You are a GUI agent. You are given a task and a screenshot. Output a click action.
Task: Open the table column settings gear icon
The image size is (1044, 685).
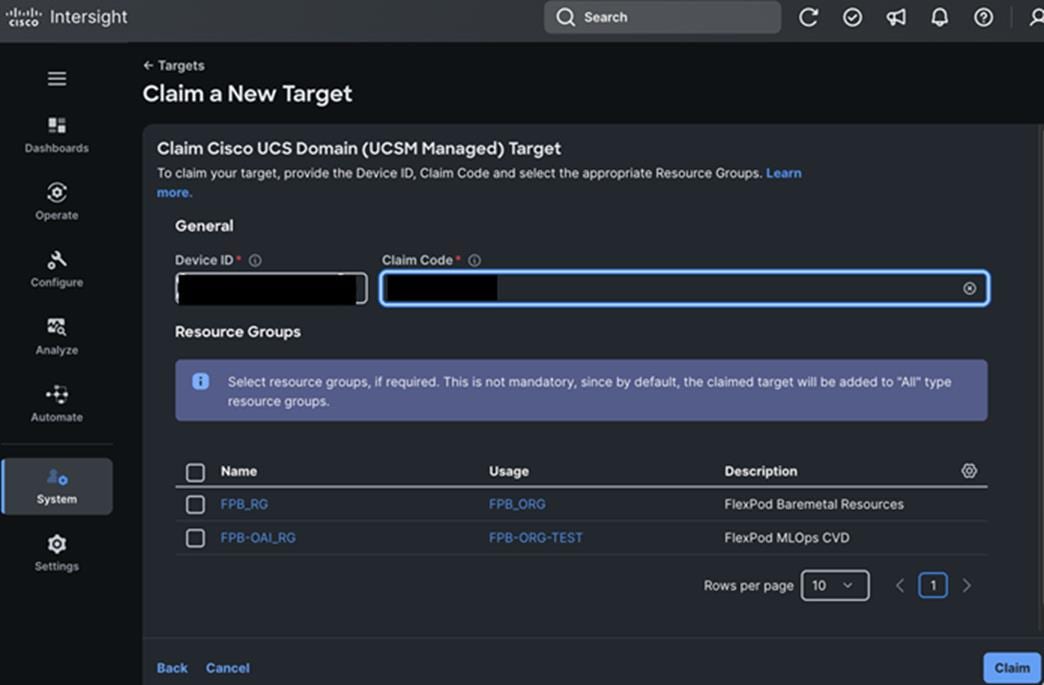(x=969, y=471)
